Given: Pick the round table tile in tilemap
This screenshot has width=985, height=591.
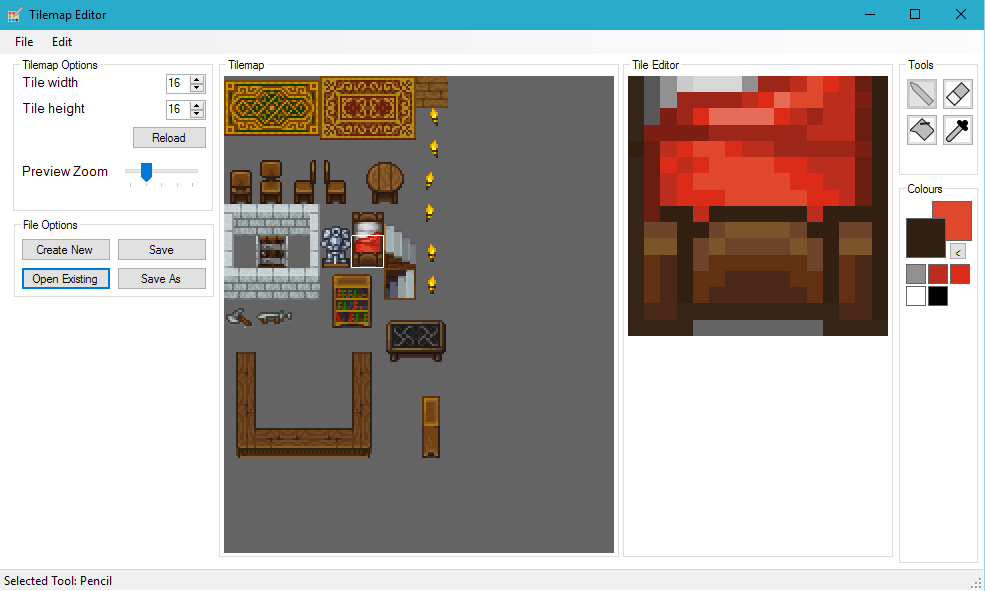Looking at the screenshot, I should click(384, 182).
